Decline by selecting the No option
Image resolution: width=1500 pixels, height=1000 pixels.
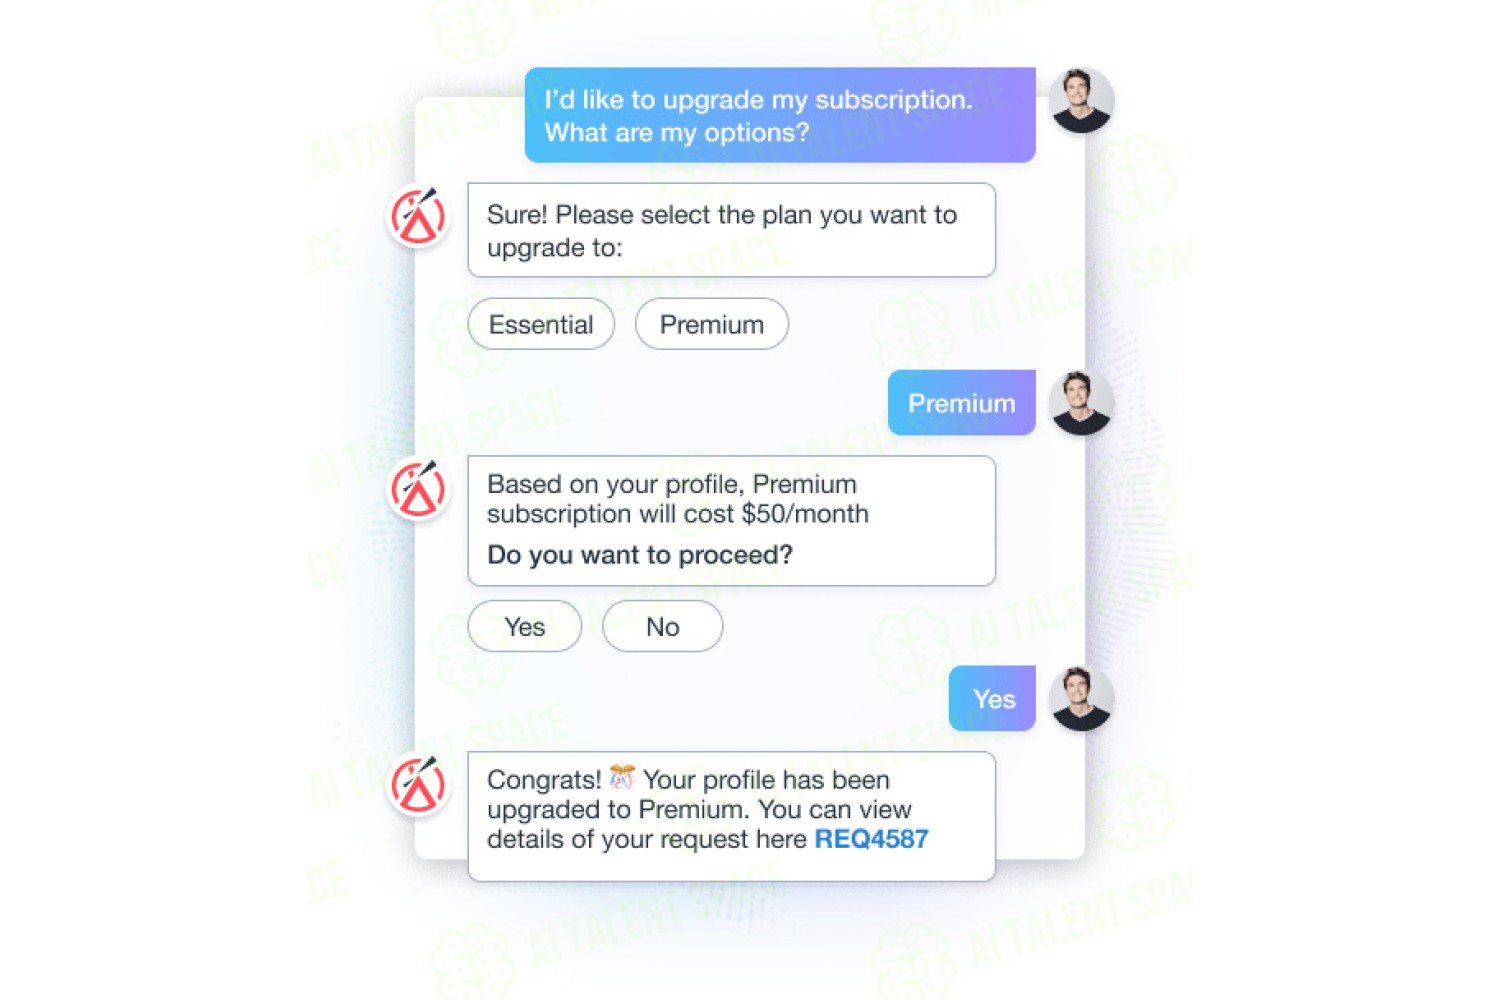(663, 627)
